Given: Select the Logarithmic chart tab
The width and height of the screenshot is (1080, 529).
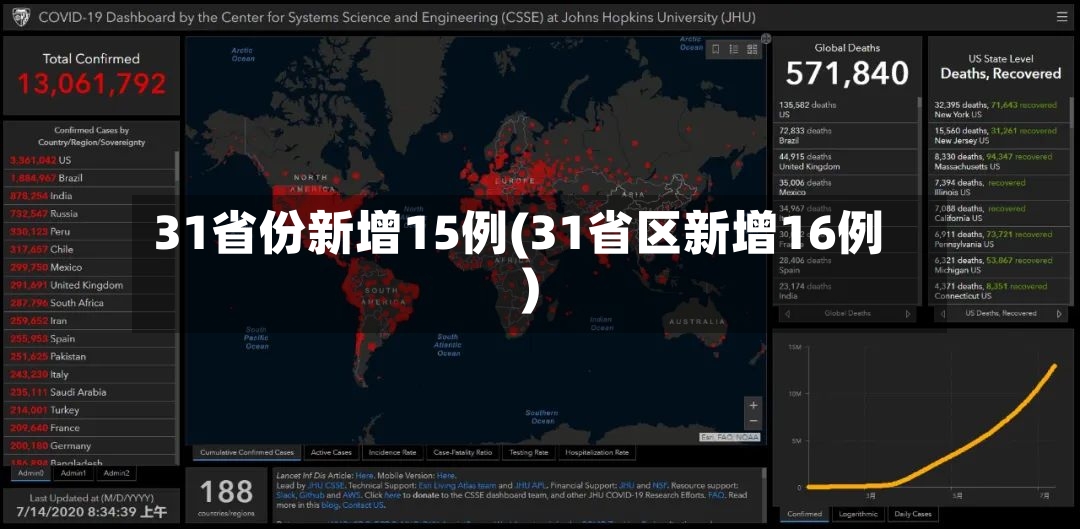Looking at the screenshot, I should tap(858, 514).
